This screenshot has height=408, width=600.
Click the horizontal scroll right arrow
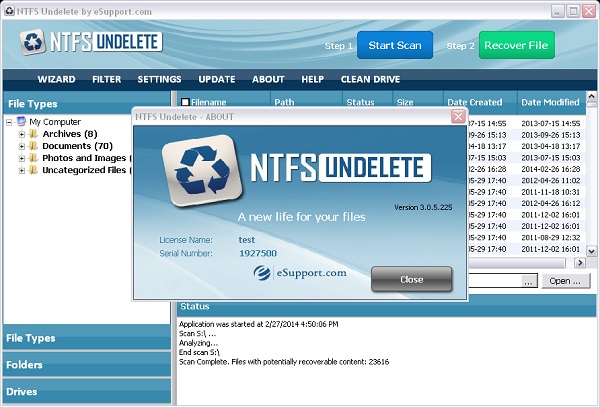(580, 263)
